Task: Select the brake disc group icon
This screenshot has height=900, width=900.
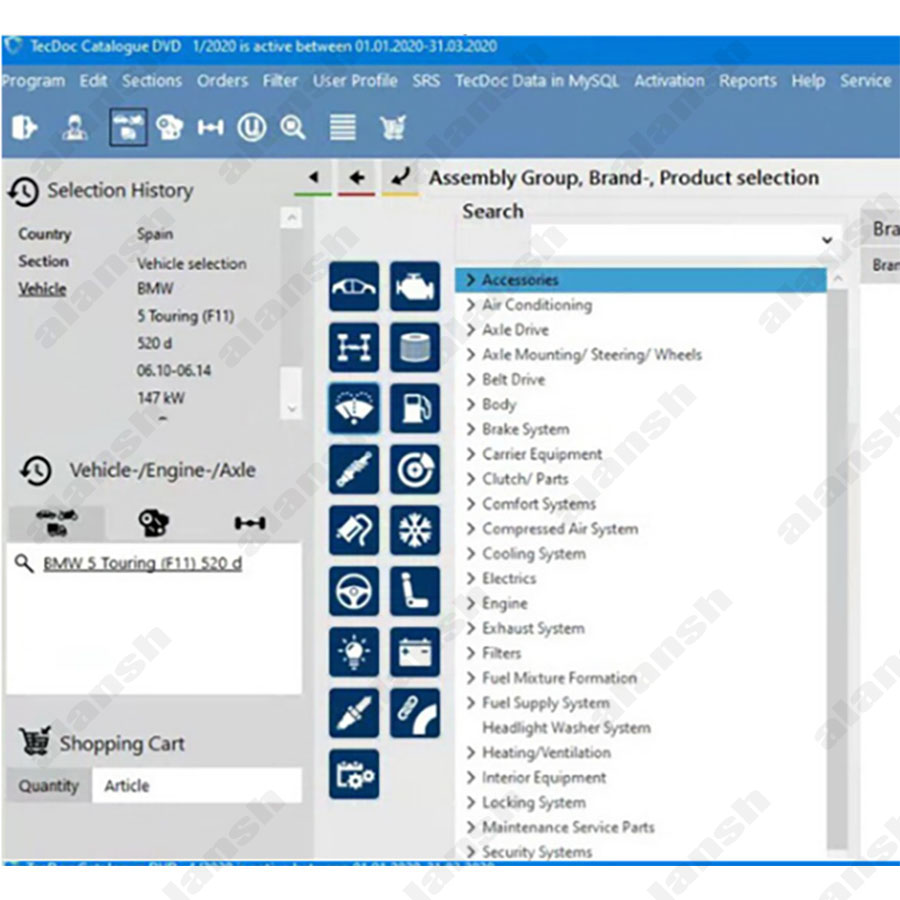Action: [x=415, y=470]
